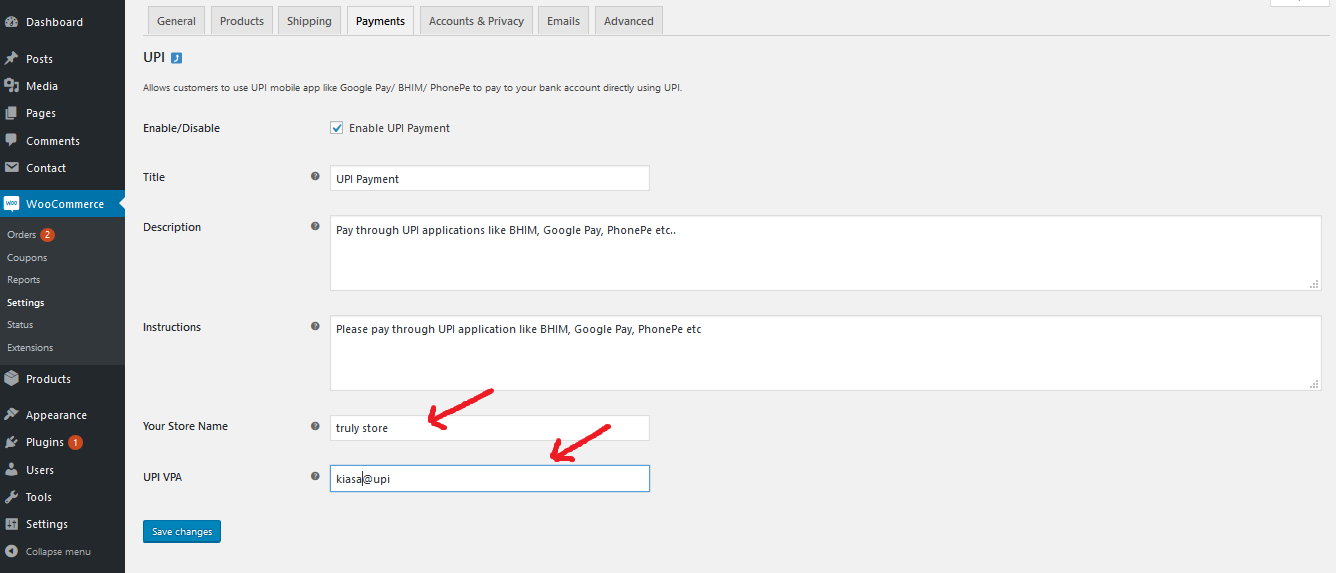Open Reports under WooCommerce menu

tap(24, 280)
